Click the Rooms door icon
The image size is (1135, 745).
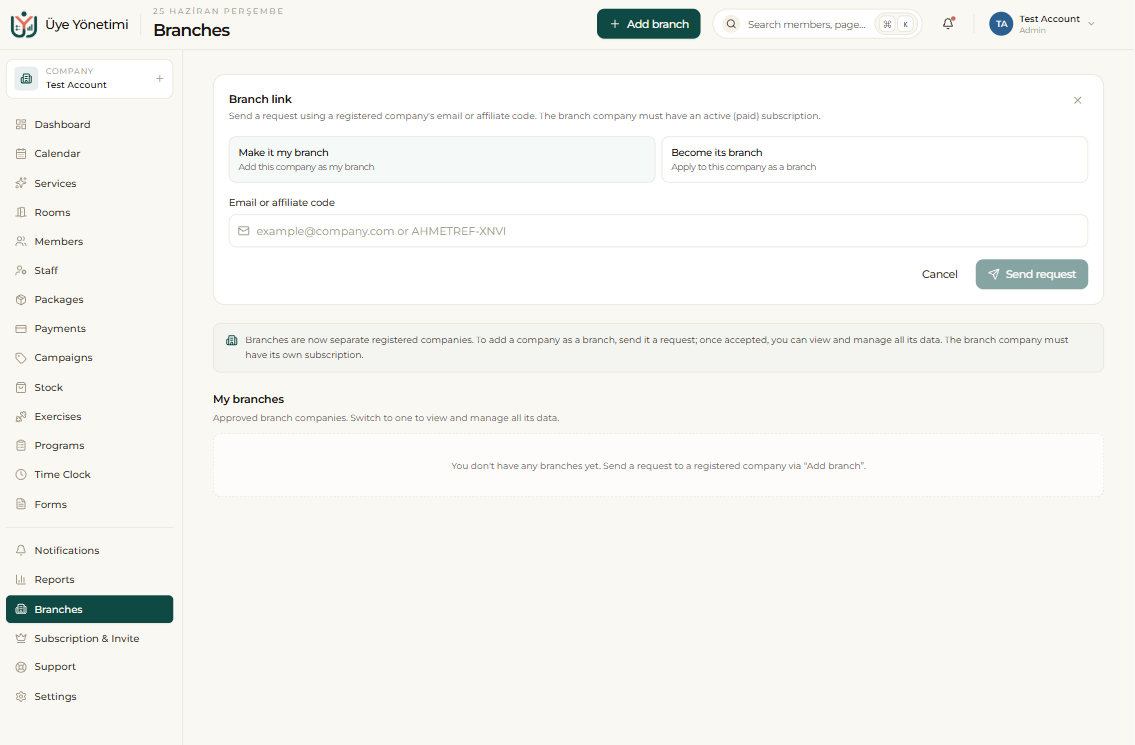[x=21, y=212]
